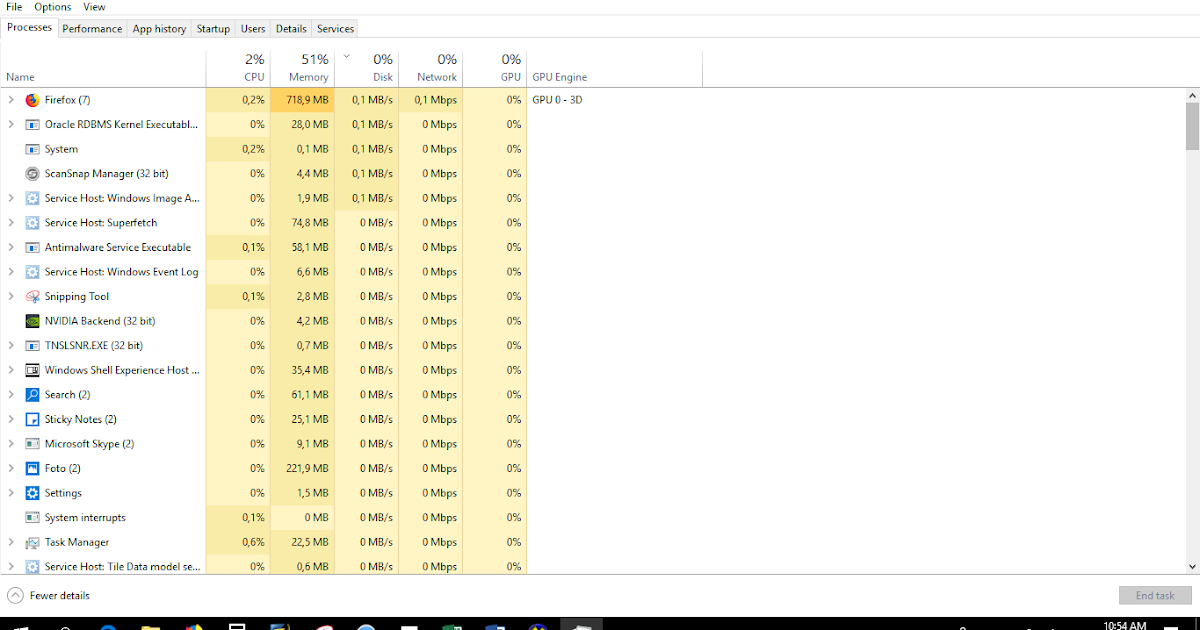The height and width of the screenshot is (630, 1200).
Task: Click the System interrupts icon
Action: coord(32,518)
